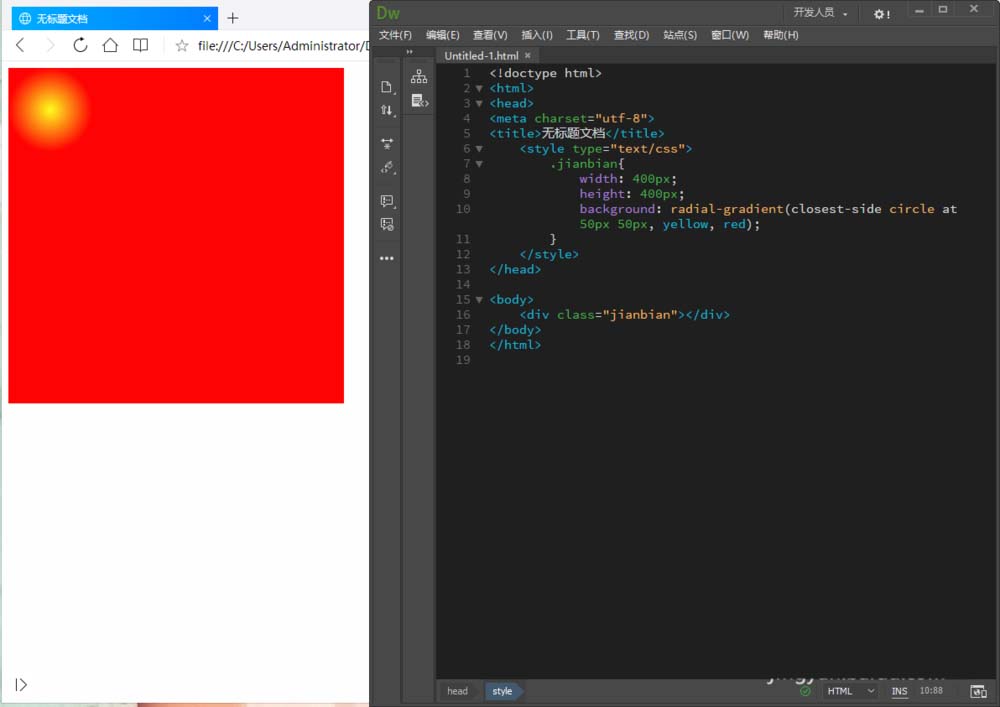Screen dimensions: 1000x707
Task: Click the Remove Comment toolbar icon
Action: tap(387, 225)
